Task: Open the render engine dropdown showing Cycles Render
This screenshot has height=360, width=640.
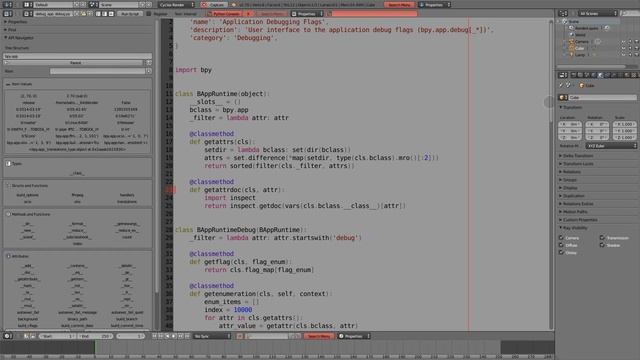Action: coord(176,5)
